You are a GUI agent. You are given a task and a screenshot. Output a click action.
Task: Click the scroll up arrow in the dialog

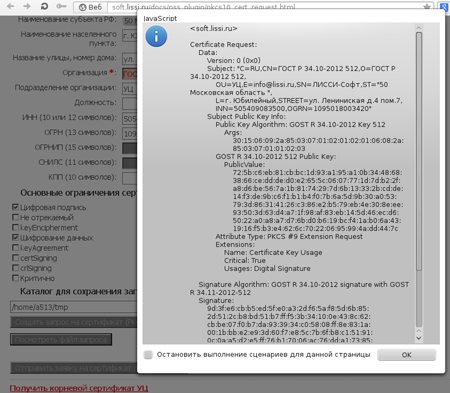419,28
